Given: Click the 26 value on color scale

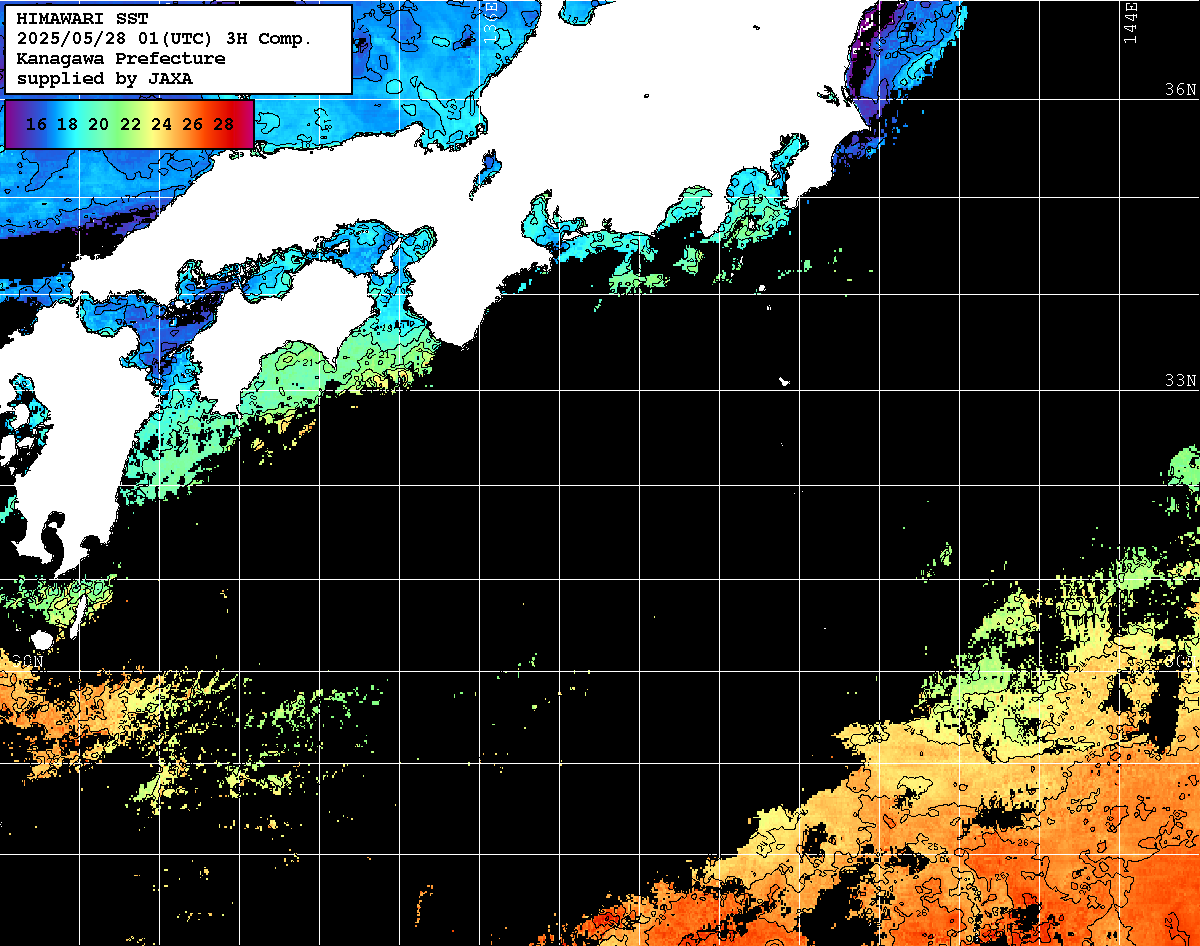Looking at the screenshot, I should tap(193, 124).
